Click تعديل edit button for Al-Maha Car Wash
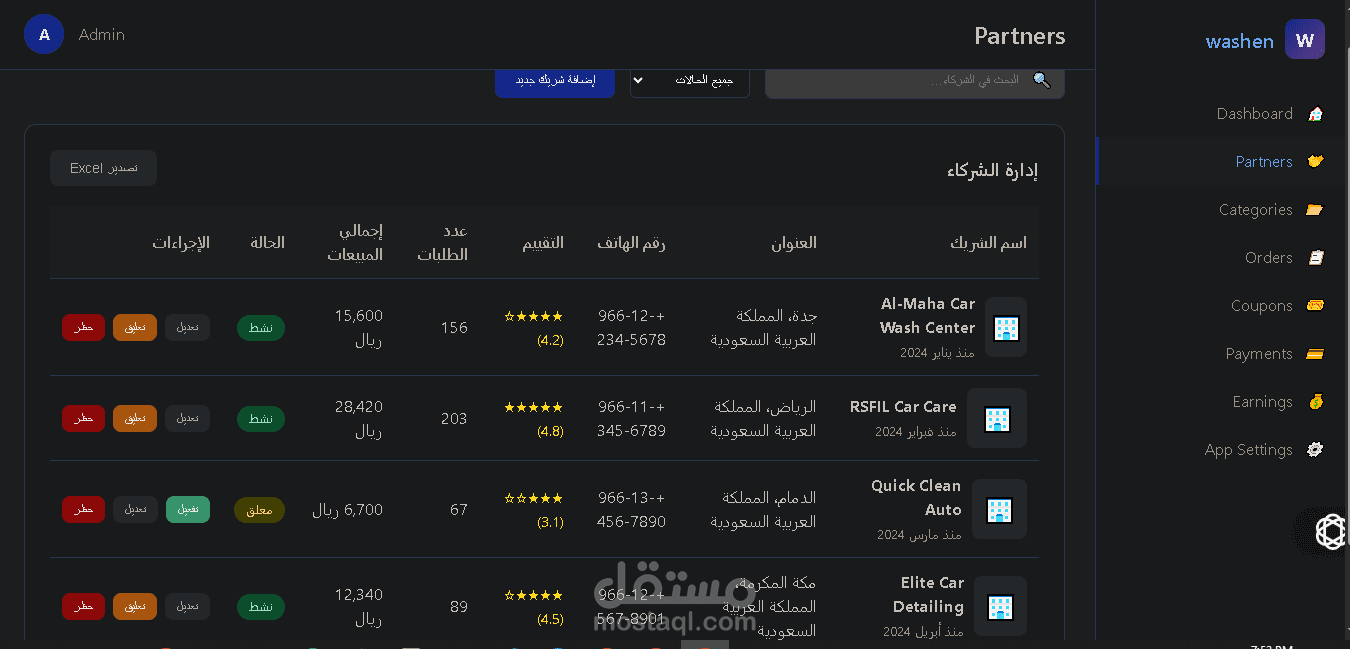Image resolution: width=1350 pixels, height=649 pixels. (x=187, y=327)
